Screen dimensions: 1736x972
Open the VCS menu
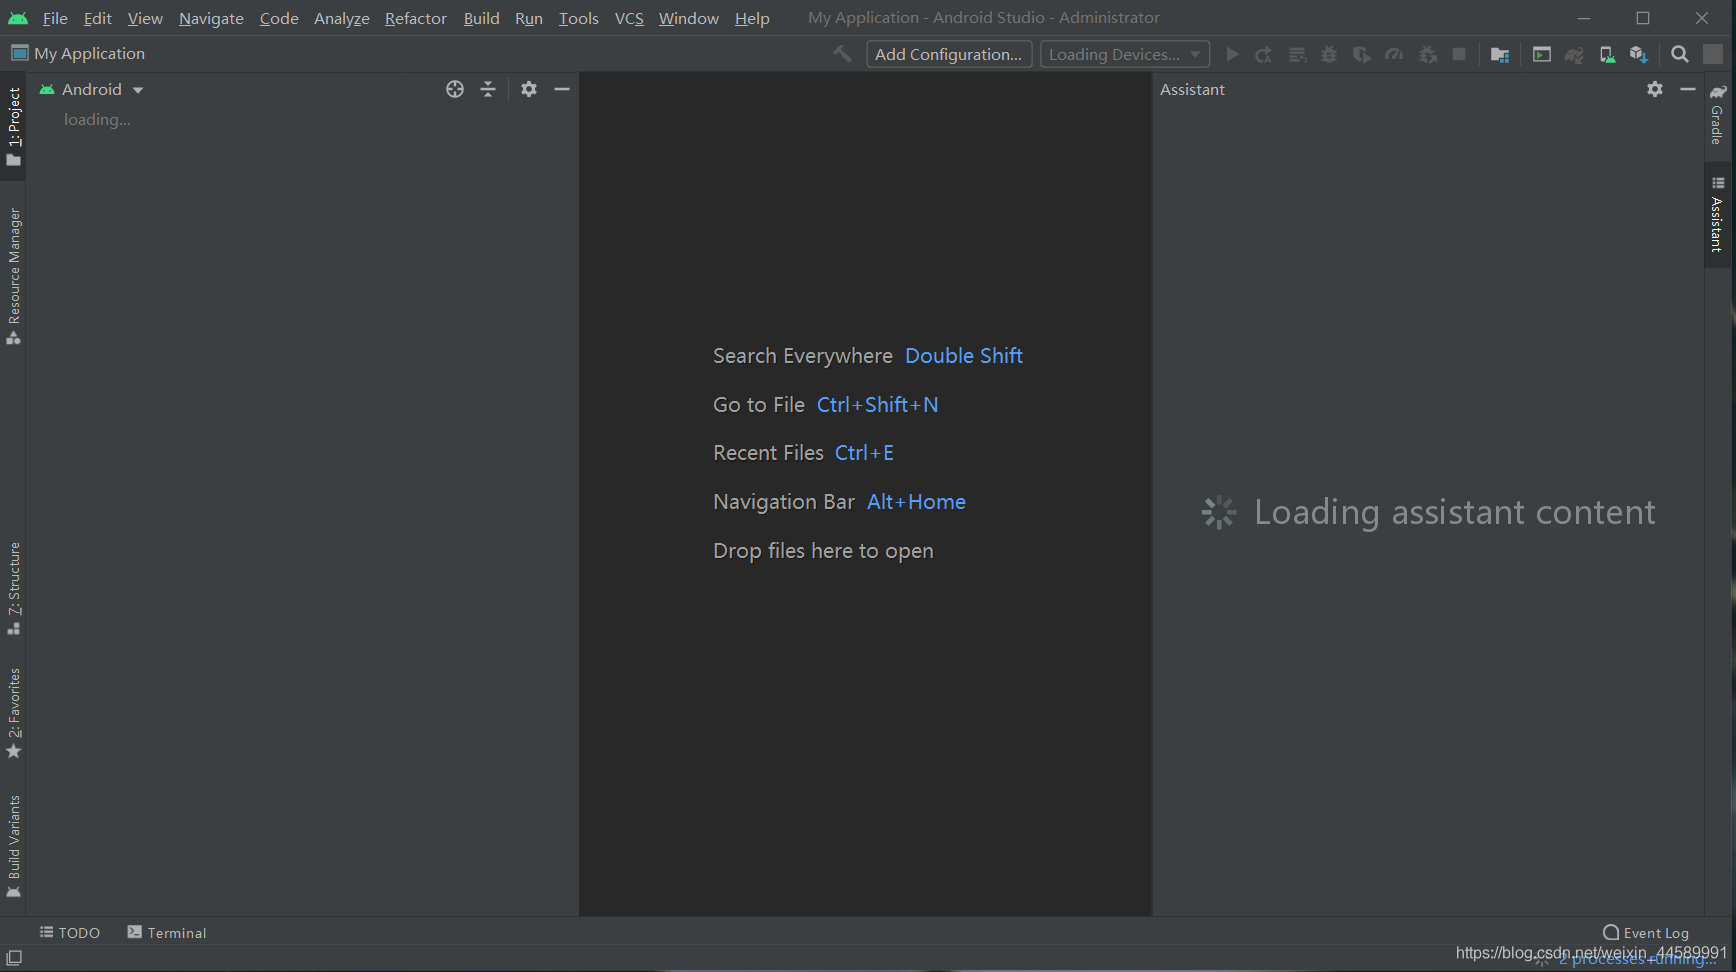[629, 18]
